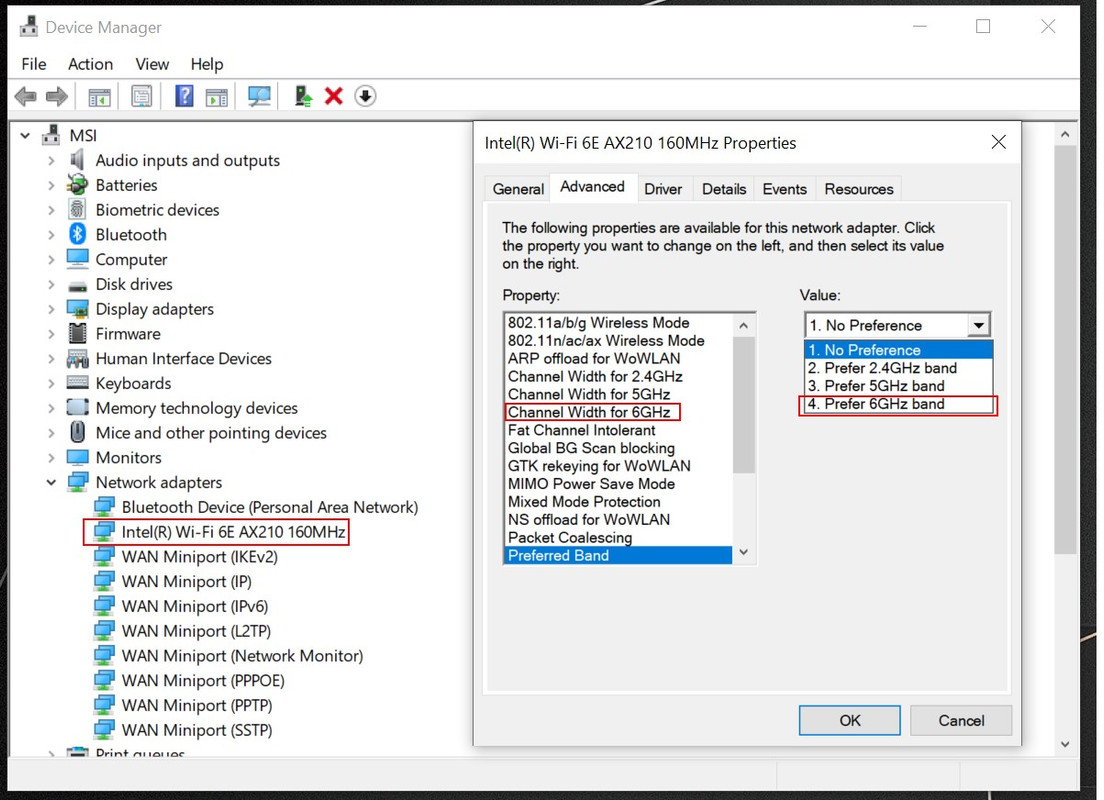
Task: Click Show/Hide Console Tree toolbar icon
Action: [x=99, y=96]
